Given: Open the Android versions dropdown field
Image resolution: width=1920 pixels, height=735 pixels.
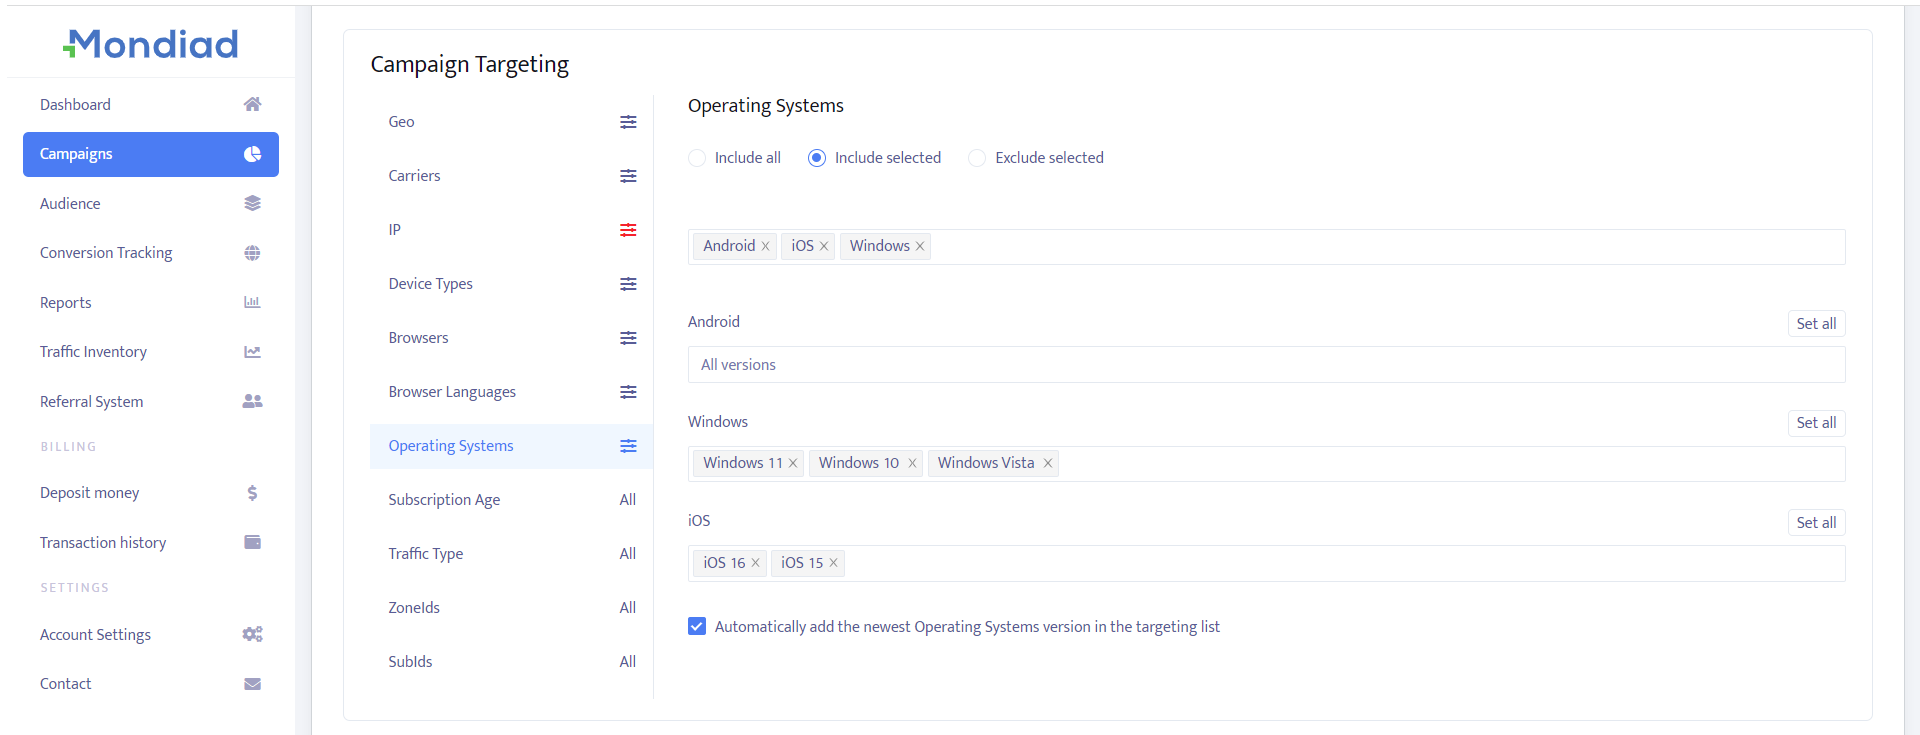Looking at the screenshot, I should click(1265, 365).
